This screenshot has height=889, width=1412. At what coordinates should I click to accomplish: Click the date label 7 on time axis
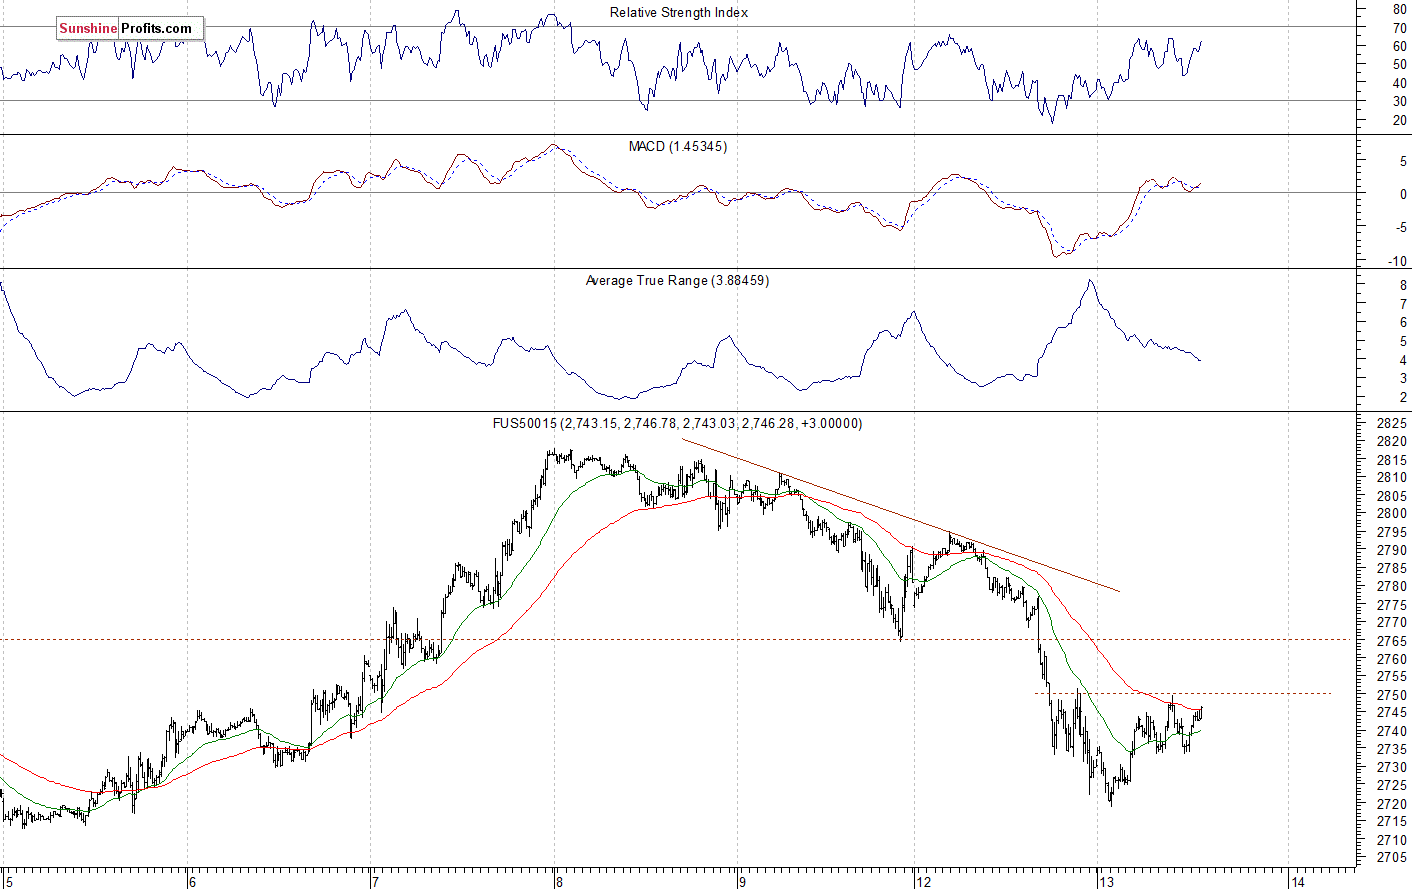click(375, 882)
